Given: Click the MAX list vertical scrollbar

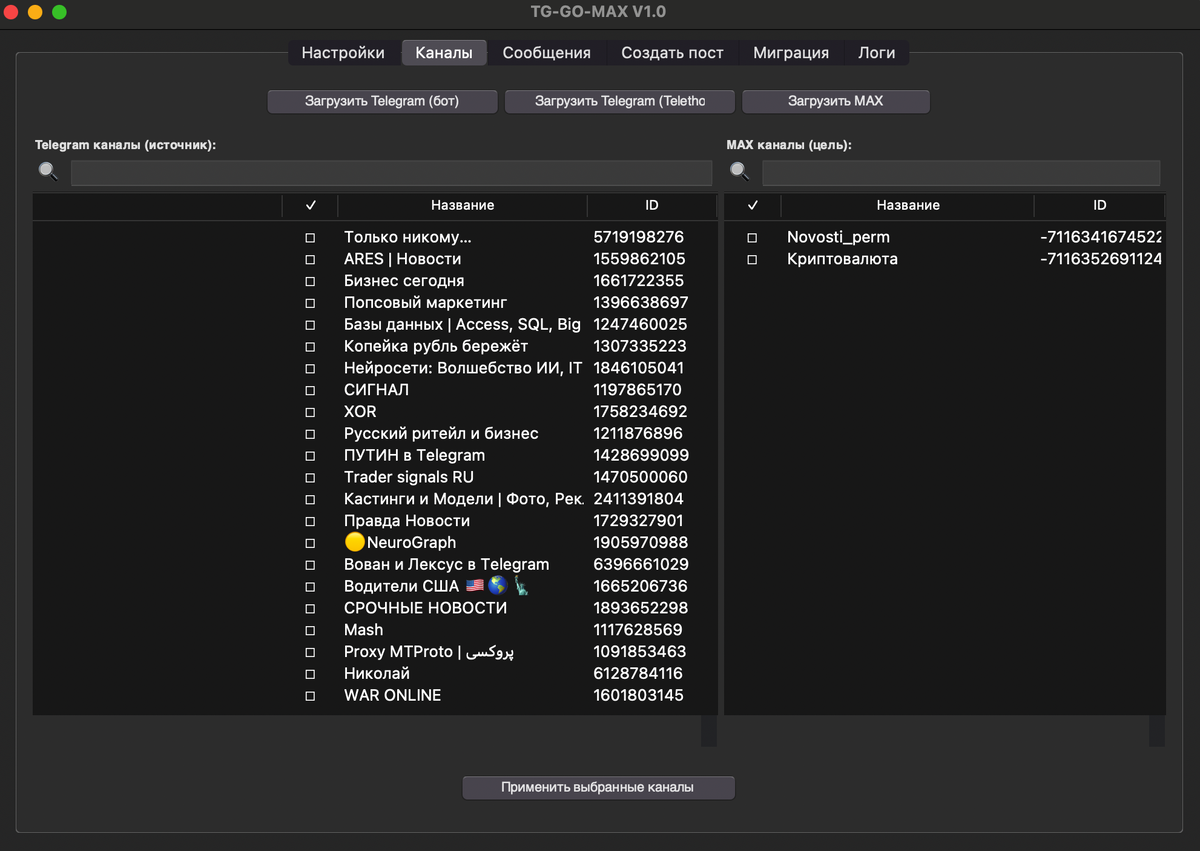Looking at the screenshot, I should click(x=1157, y=731).
